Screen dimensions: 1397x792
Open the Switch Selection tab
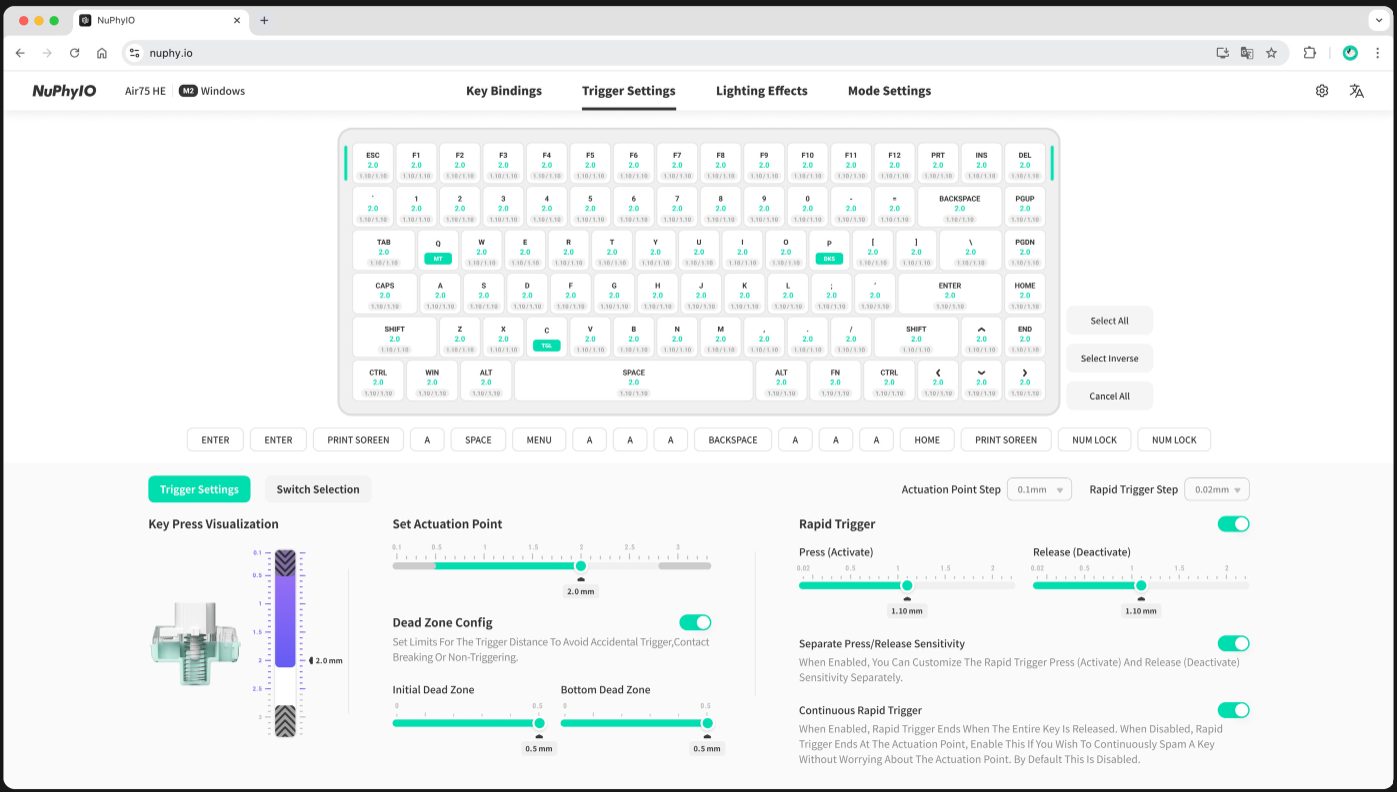pos(317,489)
